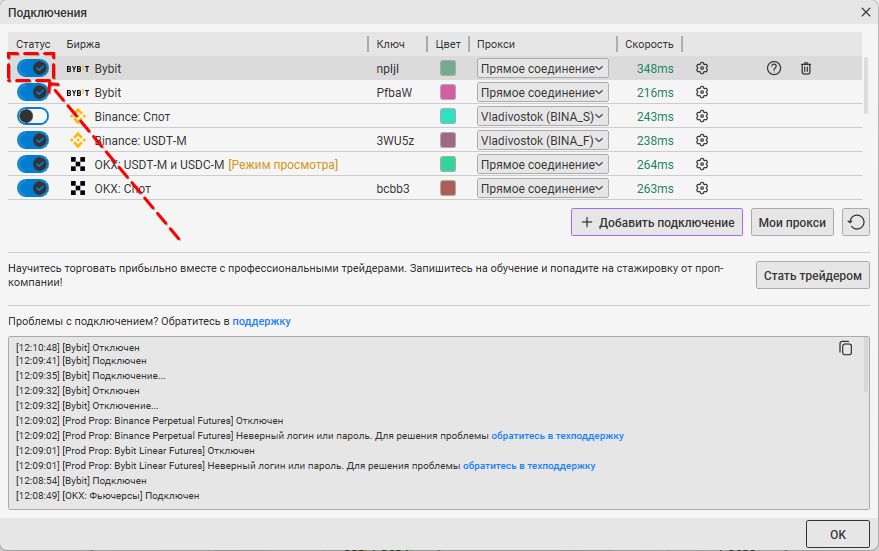Viewport: 879px width, 551px height.
Task: Open proxy dropdown for OKX: USDT-M и USDC-M
Action: 542,164
